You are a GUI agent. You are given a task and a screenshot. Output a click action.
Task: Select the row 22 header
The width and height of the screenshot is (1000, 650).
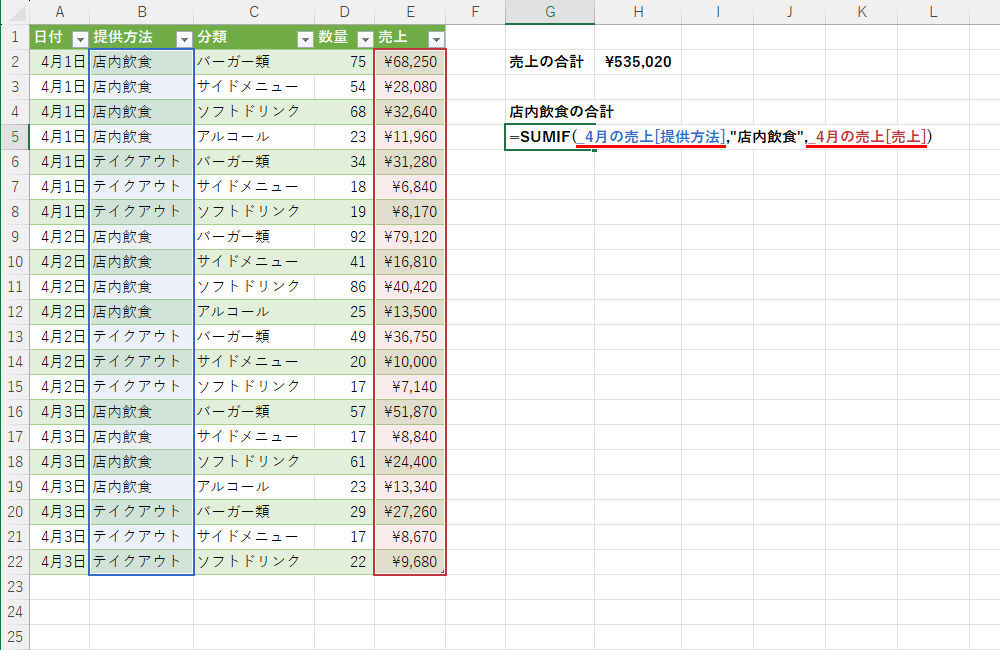click(x=14, y=561)
